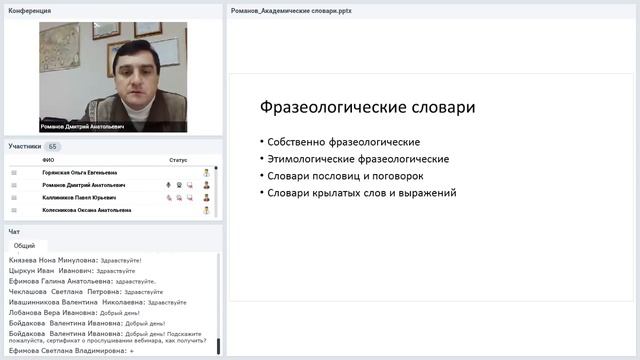Click chat message from Ивашинникова Валентина Николаевна
640x360 pixels.
point(98,302)
